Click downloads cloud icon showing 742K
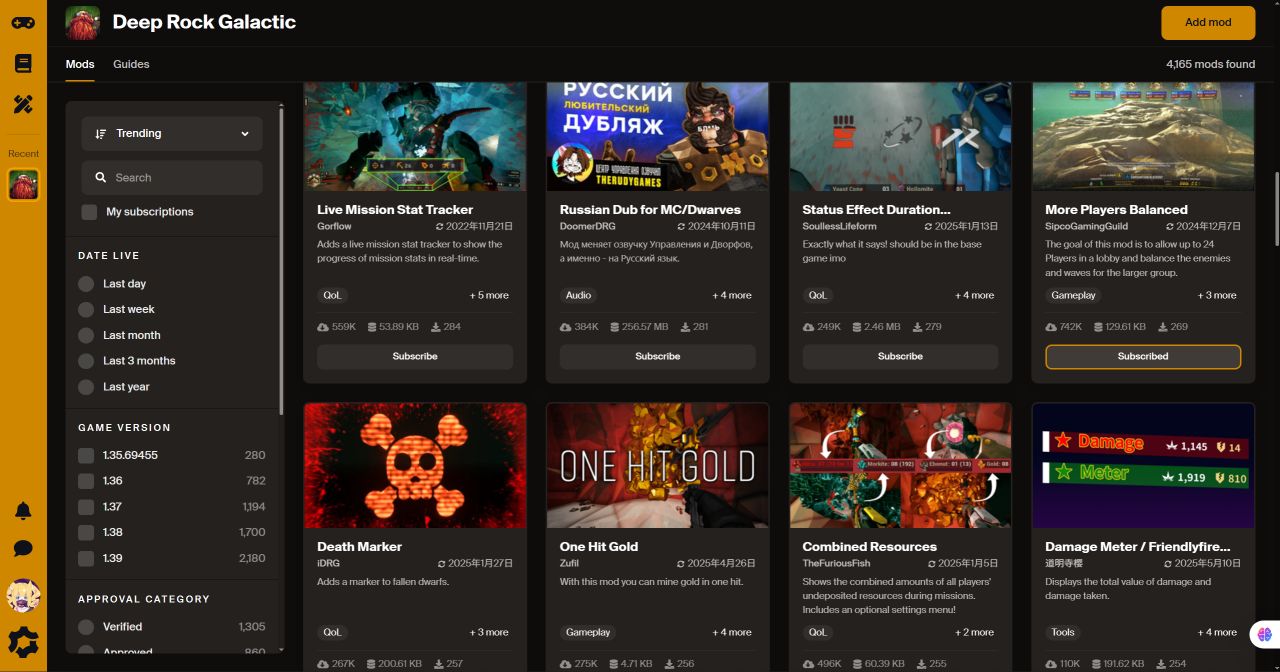Screen dimensions: 1280x672 point(1051,327)
